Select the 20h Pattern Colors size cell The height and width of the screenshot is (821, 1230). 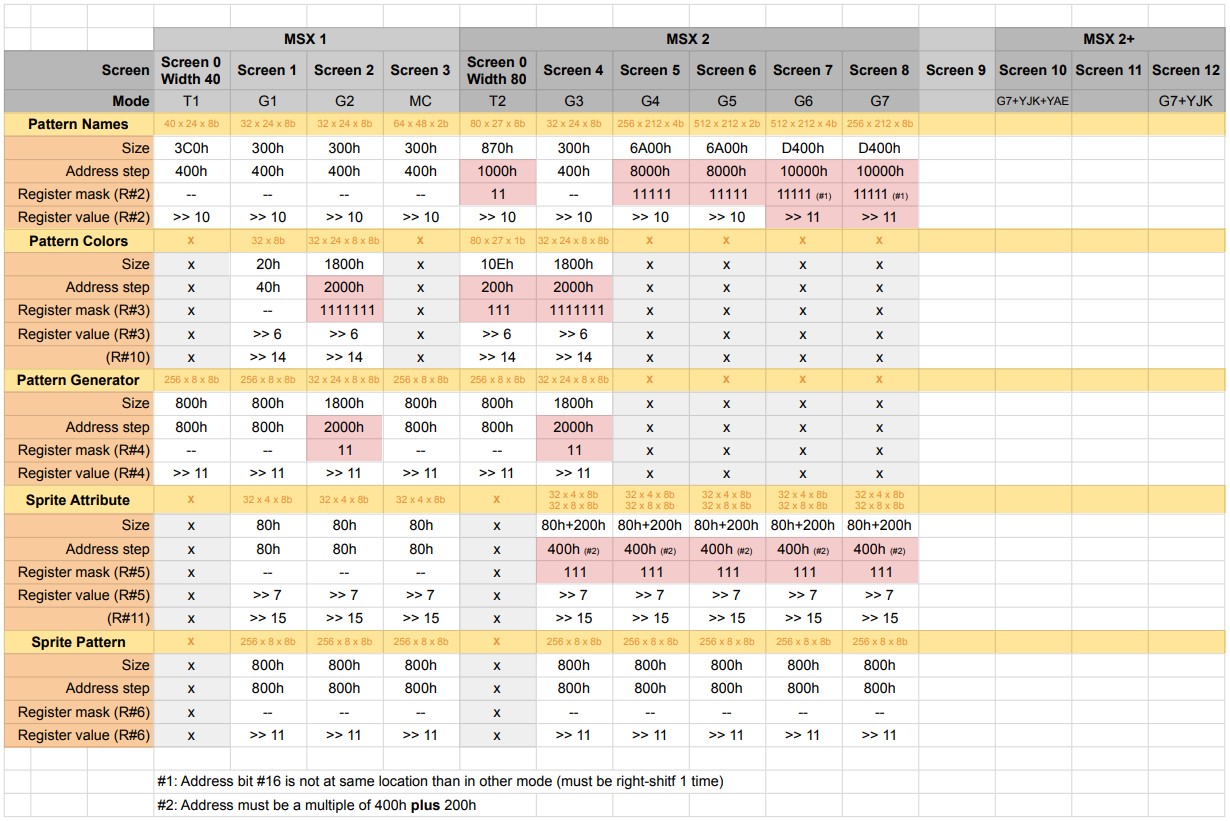[267, 264]
